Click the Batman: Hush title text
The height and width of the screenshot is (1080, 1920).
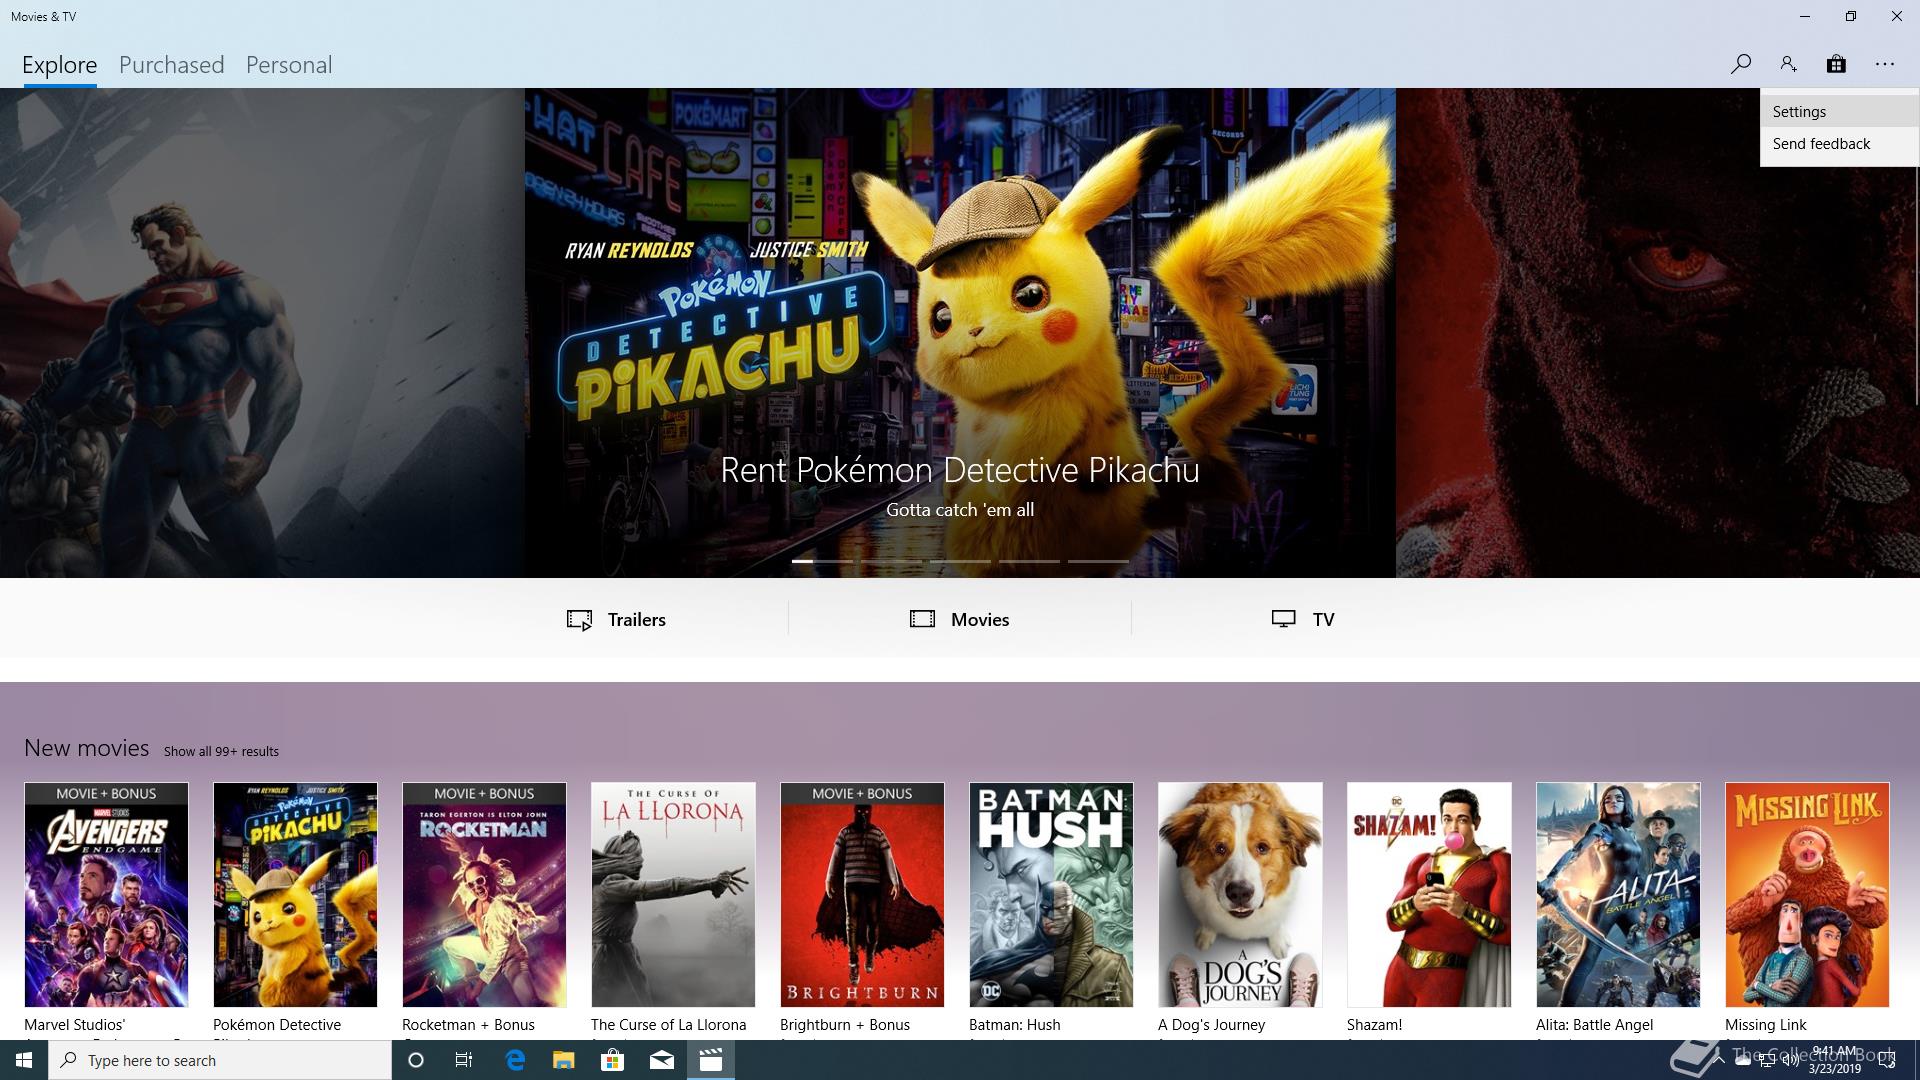(x=1015, y=1025)
